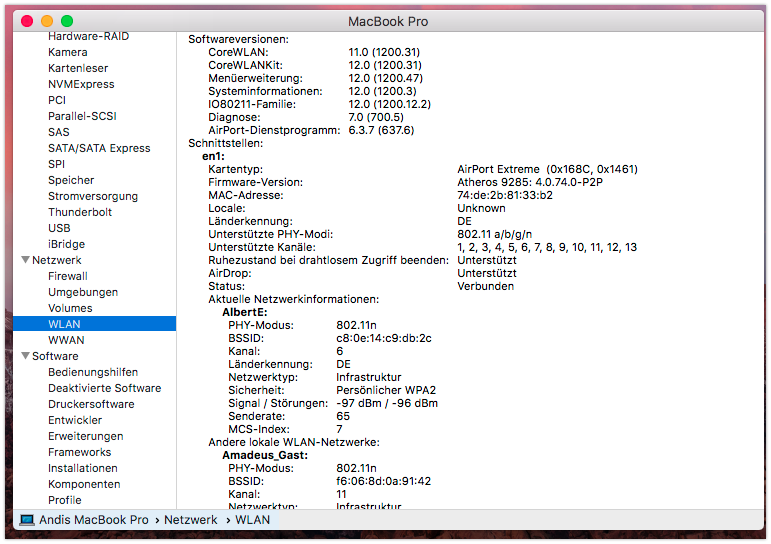This screenshot has width=771, height=544.
Task: Click signal value -97 dBm / -96 dBm
Action: point(387,403)
